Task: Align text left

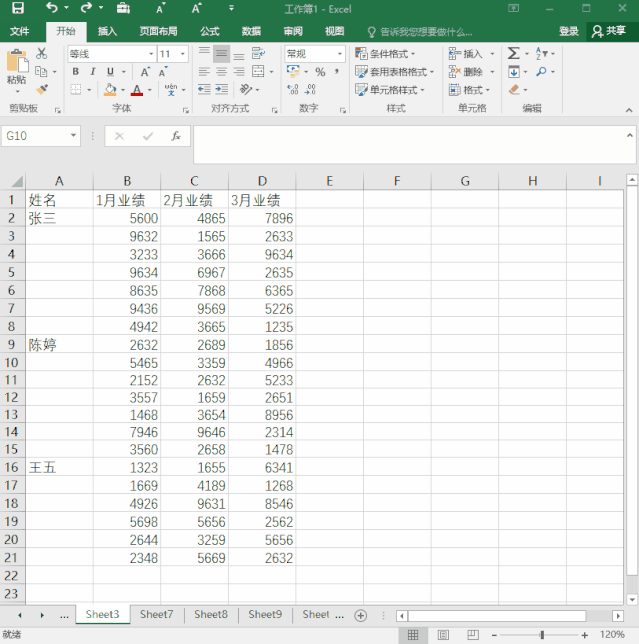Action: point(204,72)
